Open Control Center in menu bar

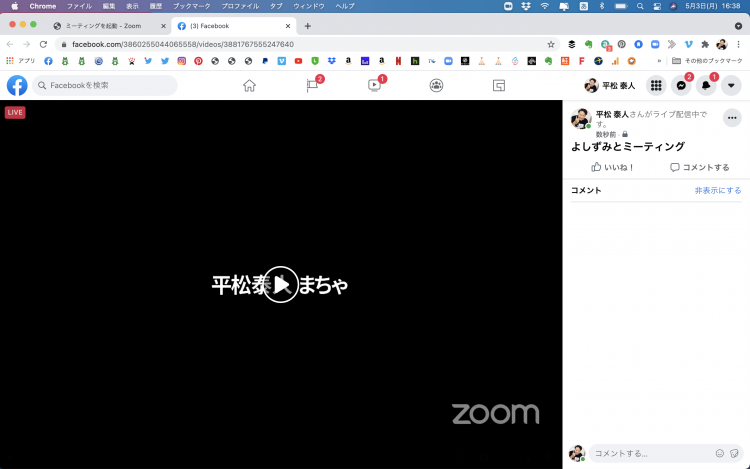(657, 6)
